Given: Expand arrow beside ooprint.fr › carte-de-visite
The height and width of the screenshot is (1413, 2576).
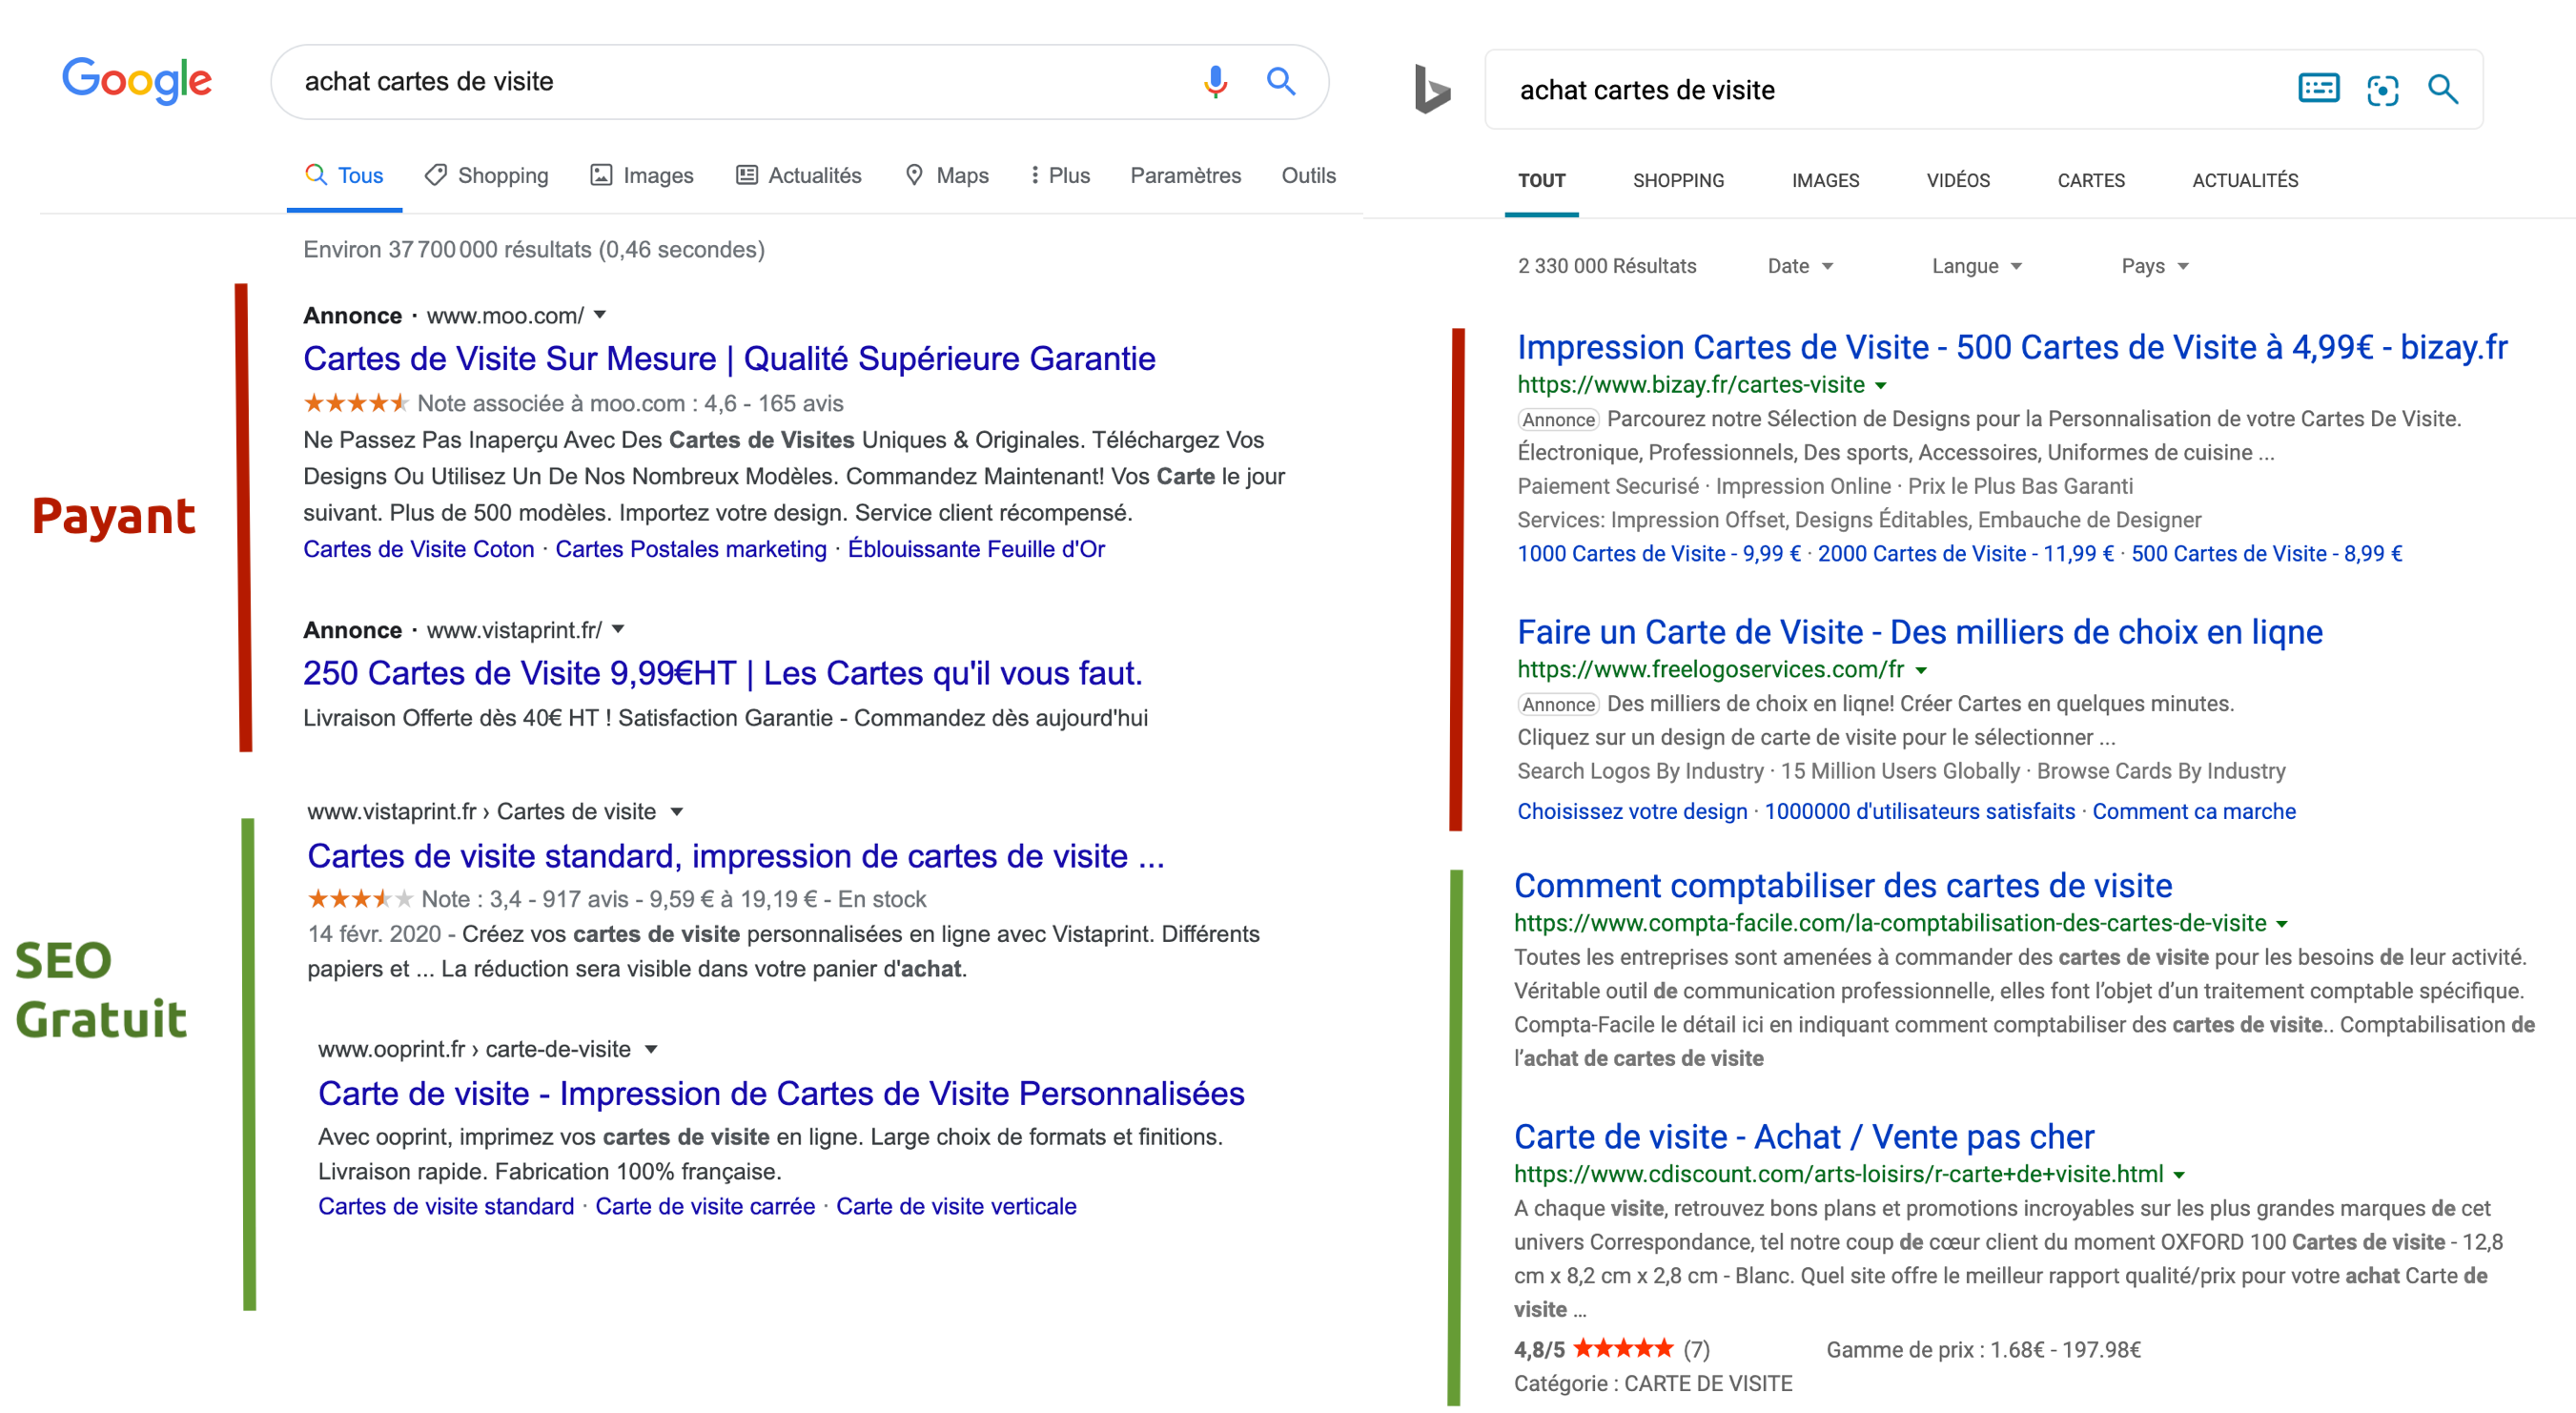Looking at the screenshot, I should pyautogui.click(x=651, y=1050).
